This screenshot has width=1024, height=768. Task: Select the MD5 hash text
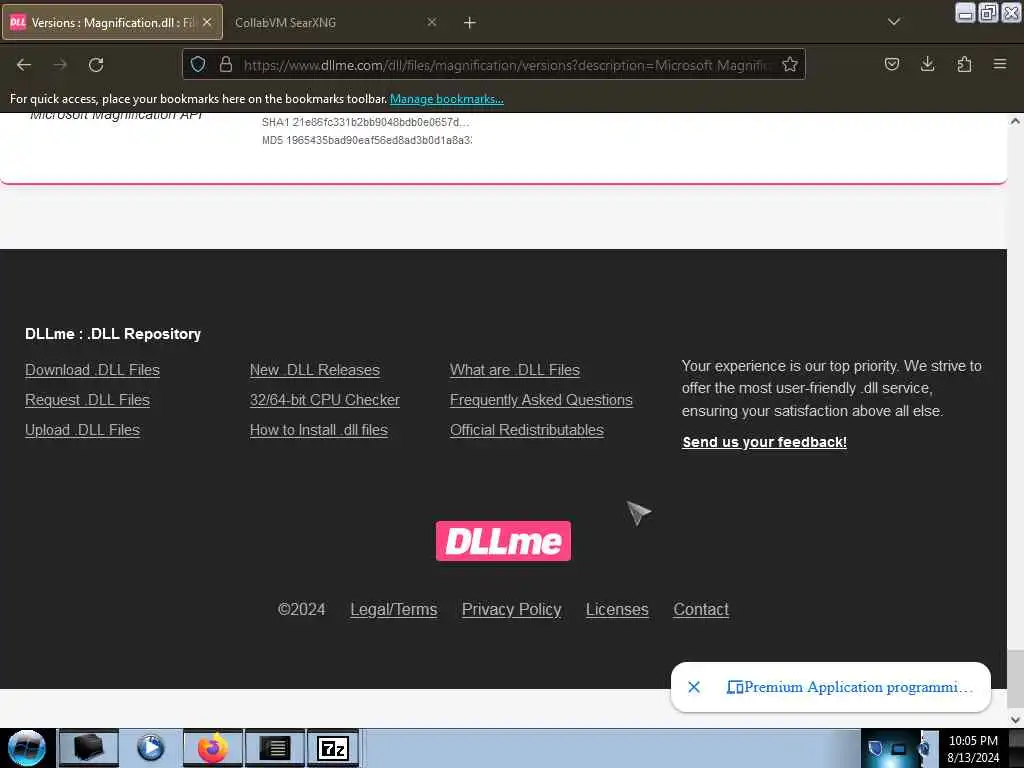[366, 140]
